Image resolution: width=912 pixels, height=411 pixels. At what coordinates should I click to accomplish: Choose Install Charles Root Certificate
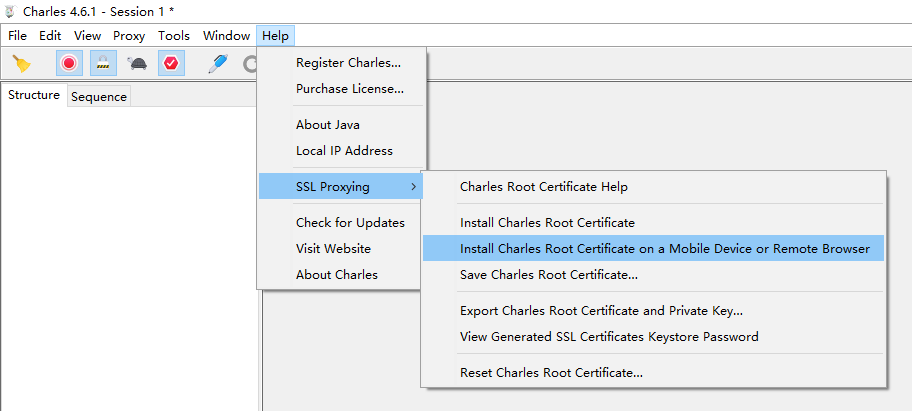(x=653, y=223)
